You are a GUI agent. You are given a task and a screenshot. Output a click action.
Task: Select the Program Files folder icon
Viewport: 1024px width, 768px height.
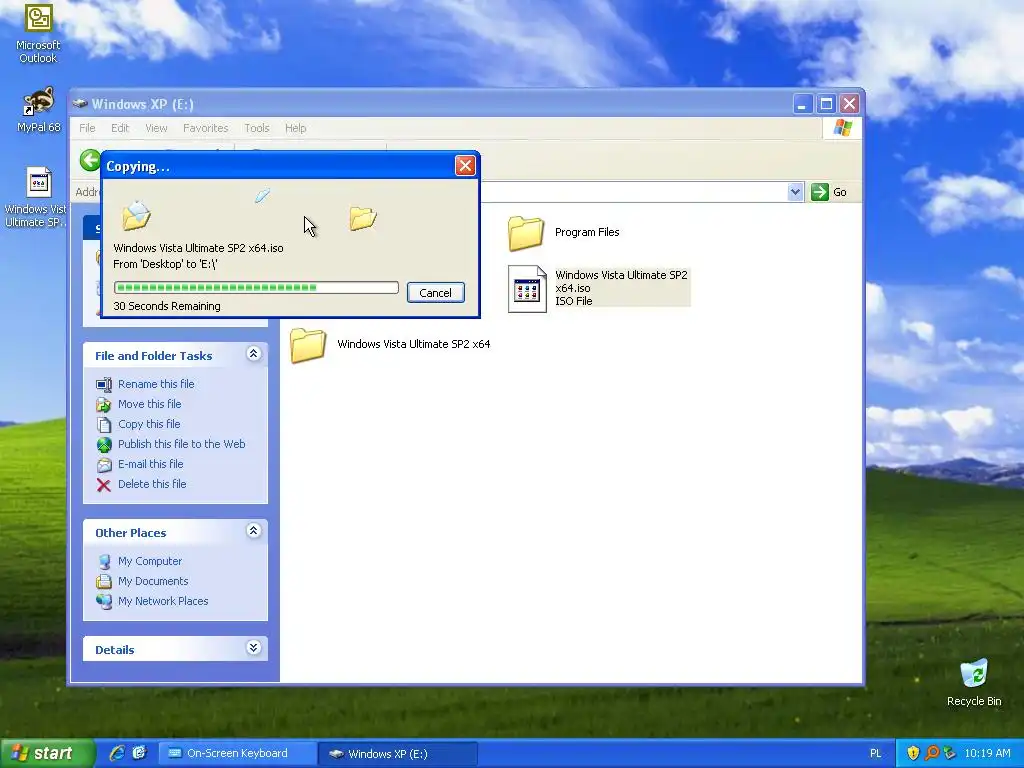coord(526,233)
